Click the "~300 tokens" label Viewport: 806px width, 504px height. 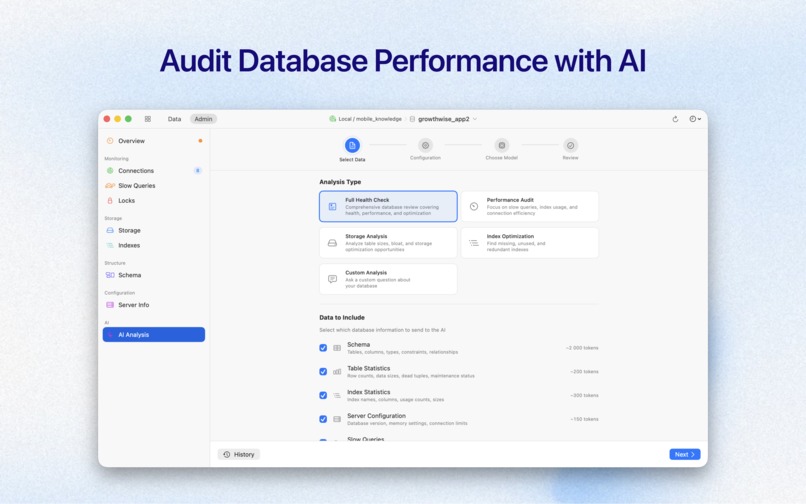tap(584, 395)
